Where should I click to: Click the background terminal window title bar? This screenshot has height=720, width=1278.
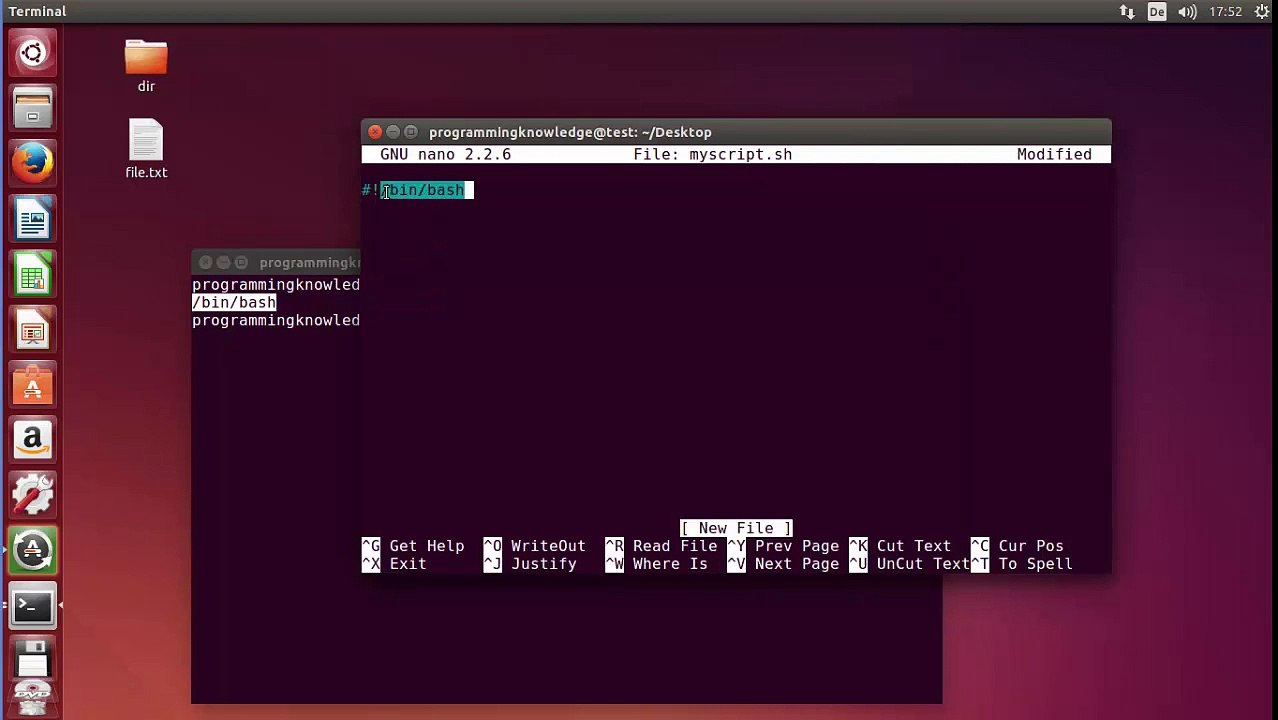[x=276, y=262]
